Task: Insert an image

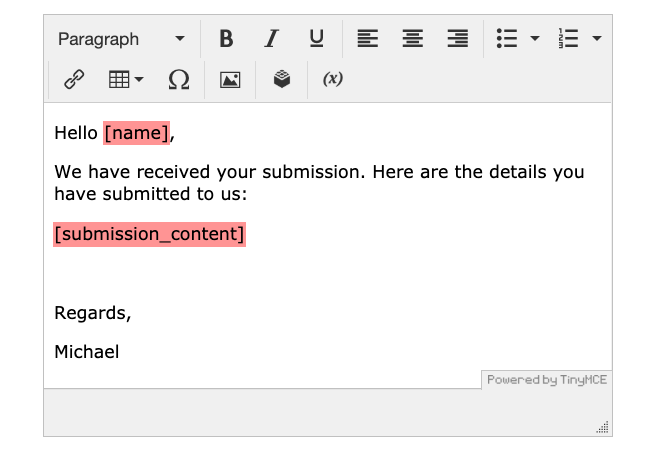Action: pos(230,80)
